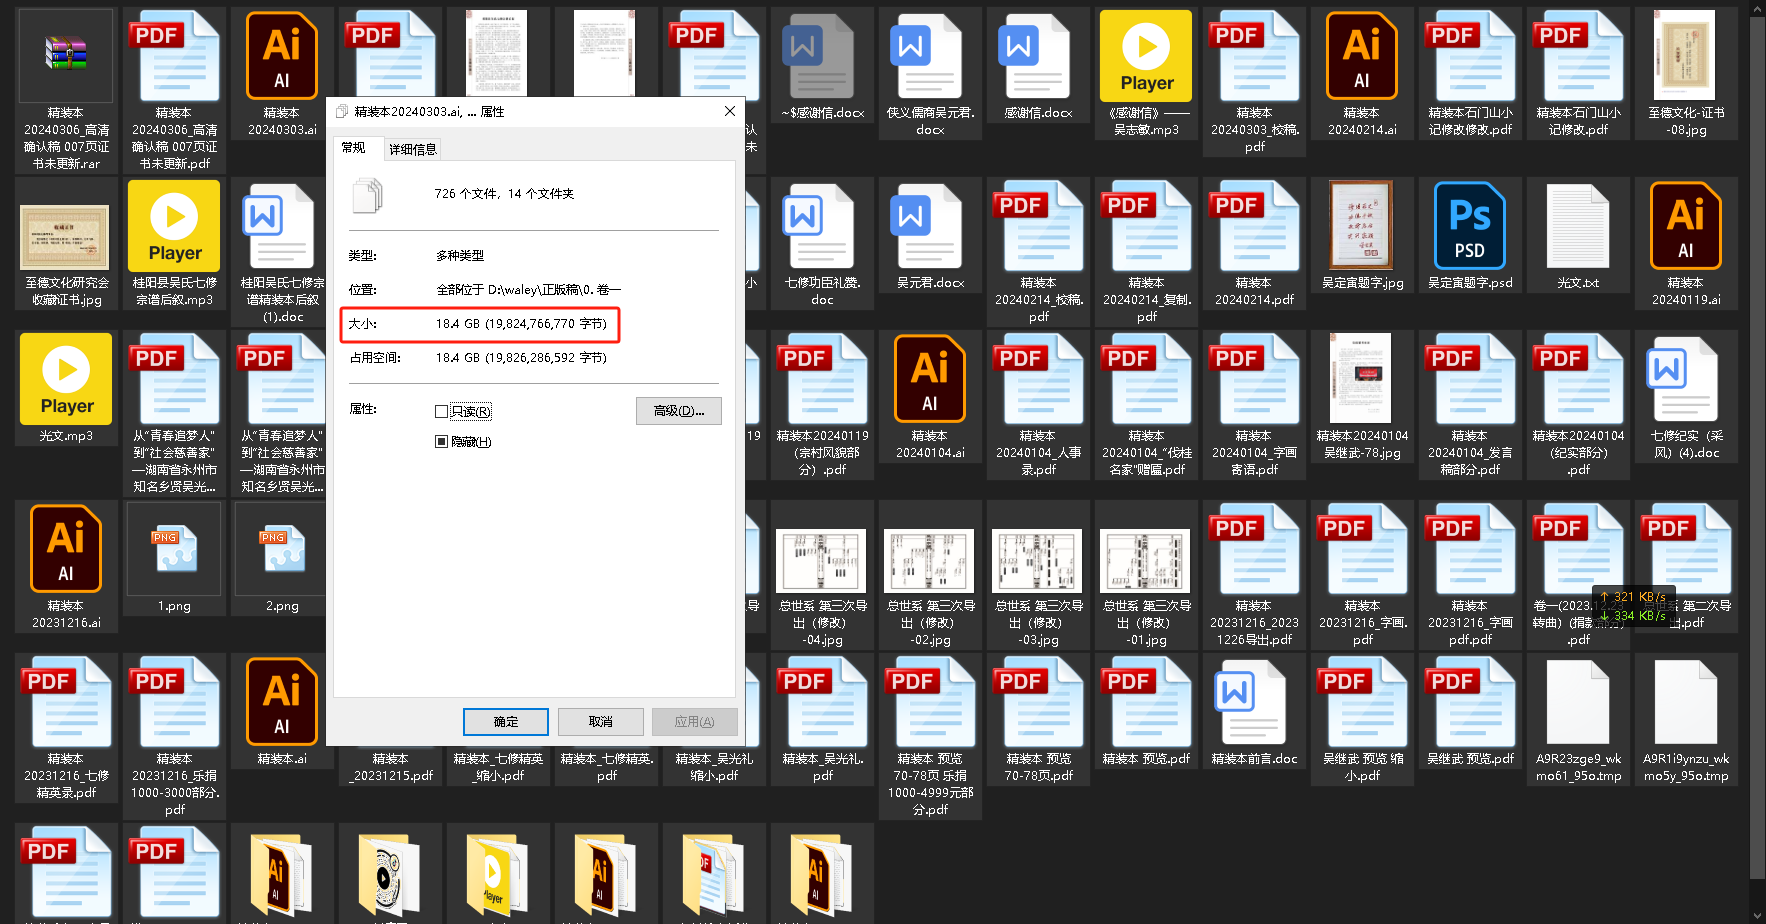Click the scrollbar down arrow

[x=1757, y=914]
